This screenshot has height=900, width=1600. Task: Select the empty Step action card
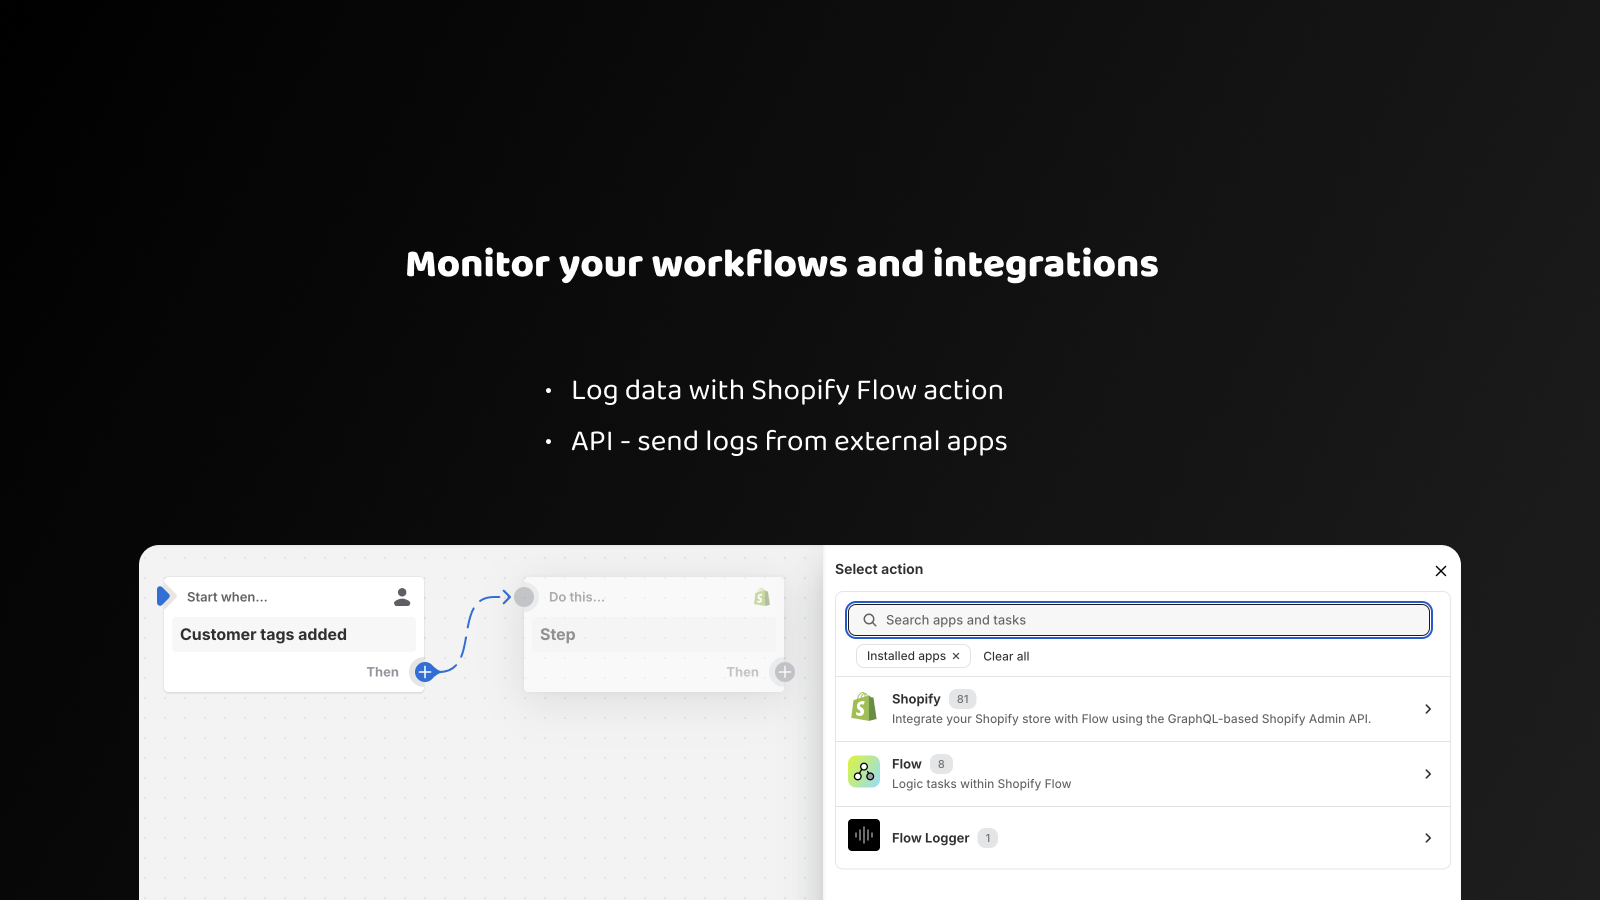tap(653, 635)
